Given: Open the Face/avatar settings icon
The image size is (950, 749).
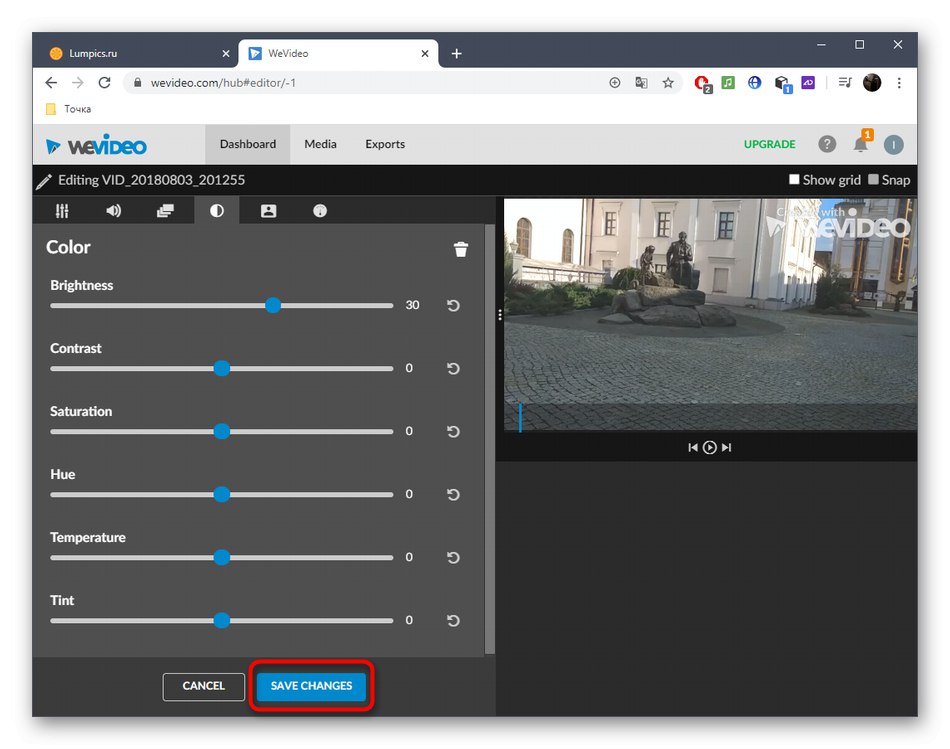Looking at the screenshot, I should point(267,210).
